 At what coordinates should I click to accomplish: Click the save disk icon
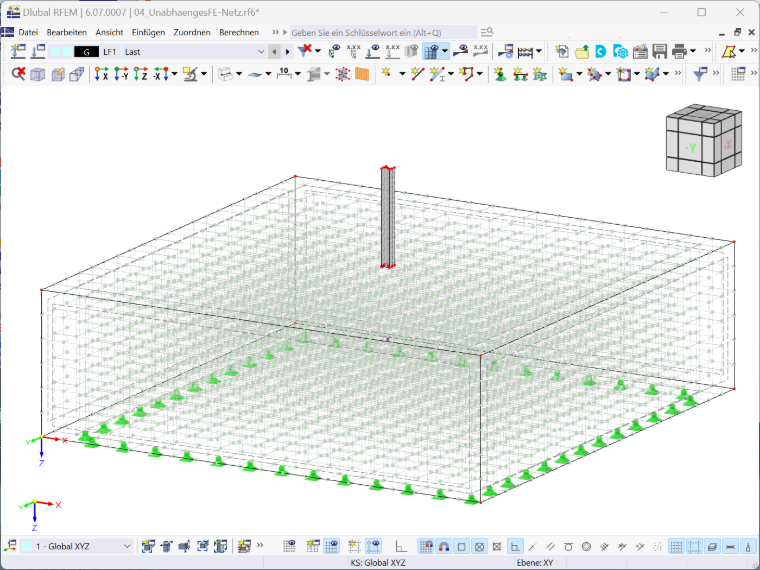coord(660,51)
